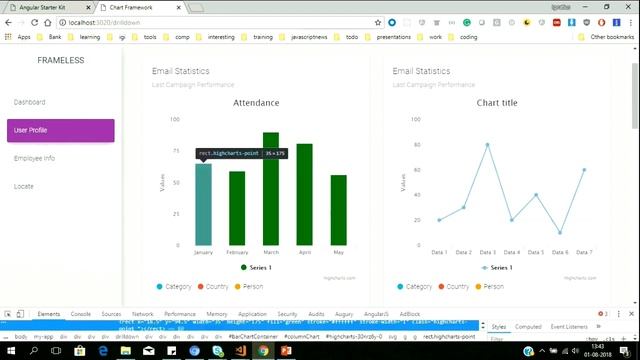Open the Sources tab in DevTools
Image resolution: width=640 pixels, height=360 pixels.
111,314
